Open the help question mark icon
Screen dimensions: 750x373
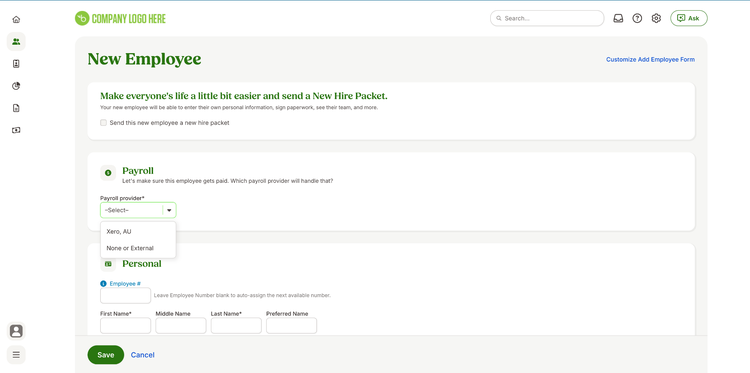637,19
